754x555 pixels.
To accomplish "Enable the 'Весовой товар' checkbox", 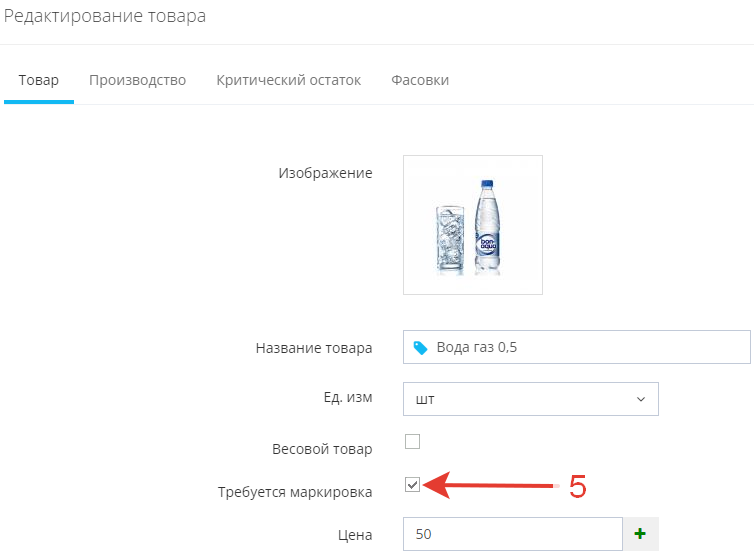I will [412, 441].
